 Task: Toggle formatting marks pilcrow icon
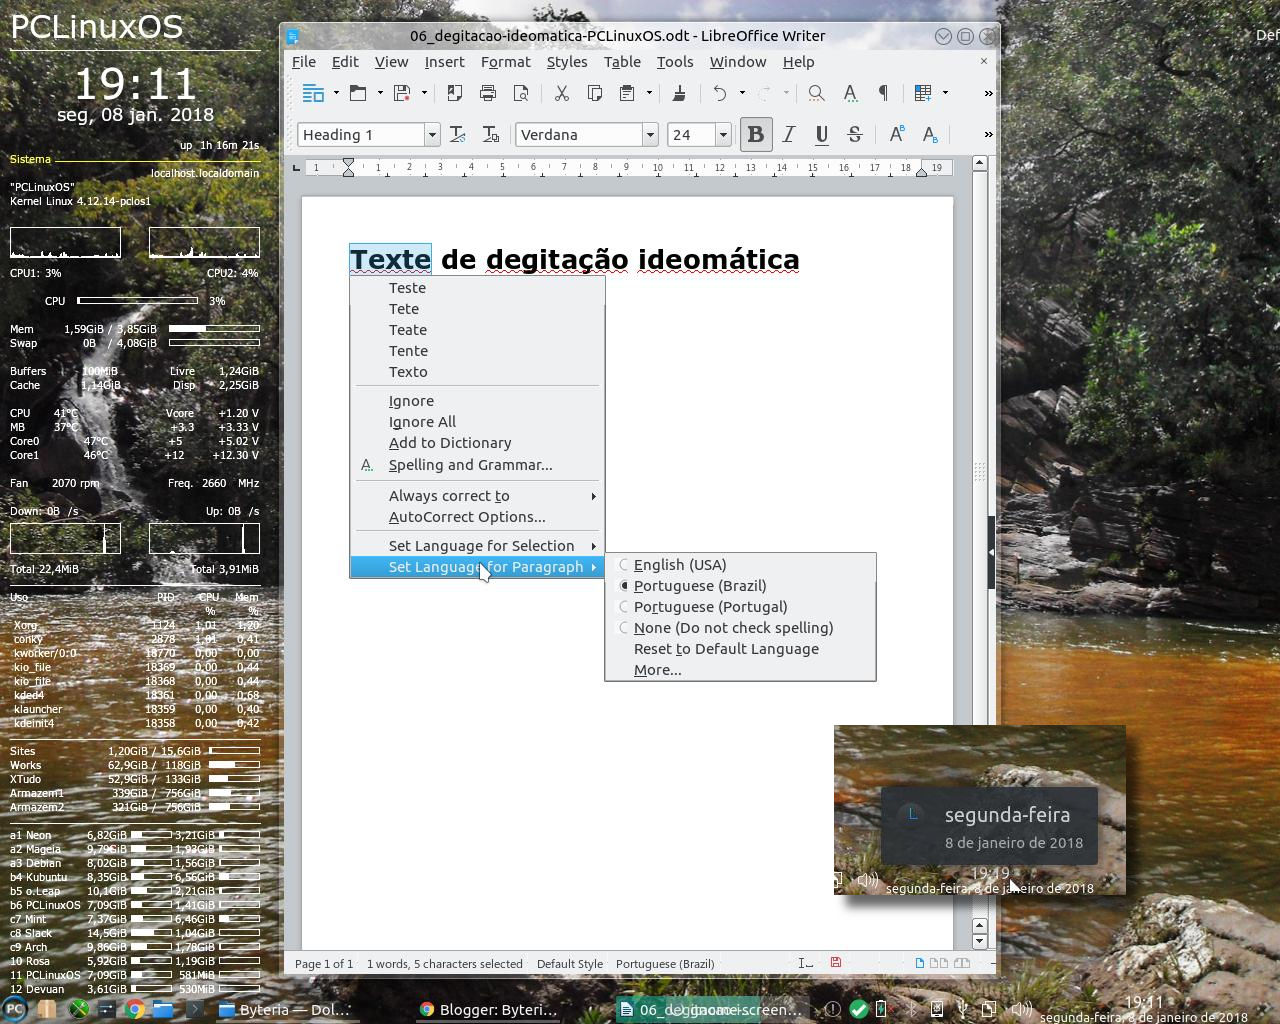883,93
